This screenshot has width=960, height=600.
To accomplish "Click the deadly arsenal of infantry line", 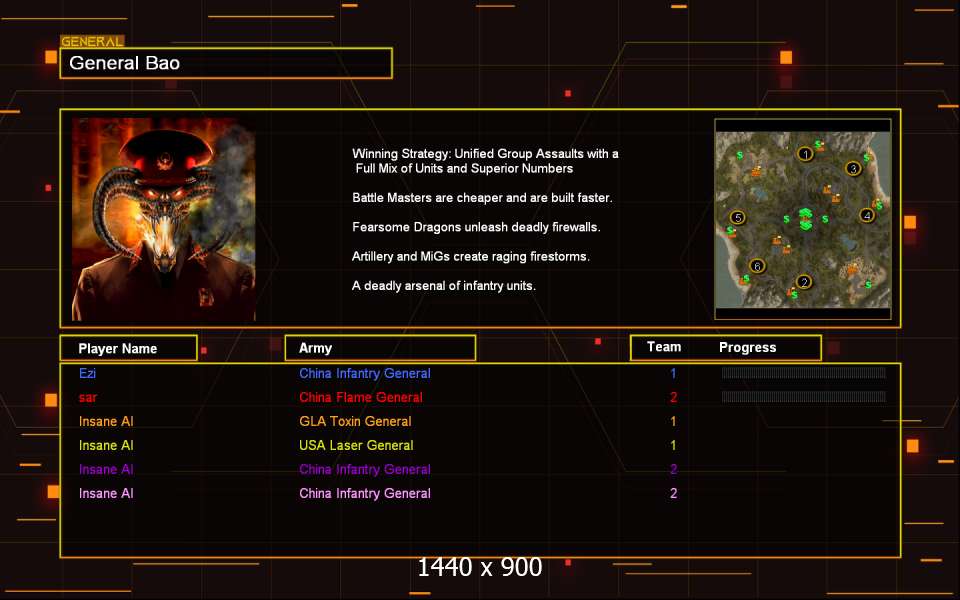I will click(x=444, y=286).
